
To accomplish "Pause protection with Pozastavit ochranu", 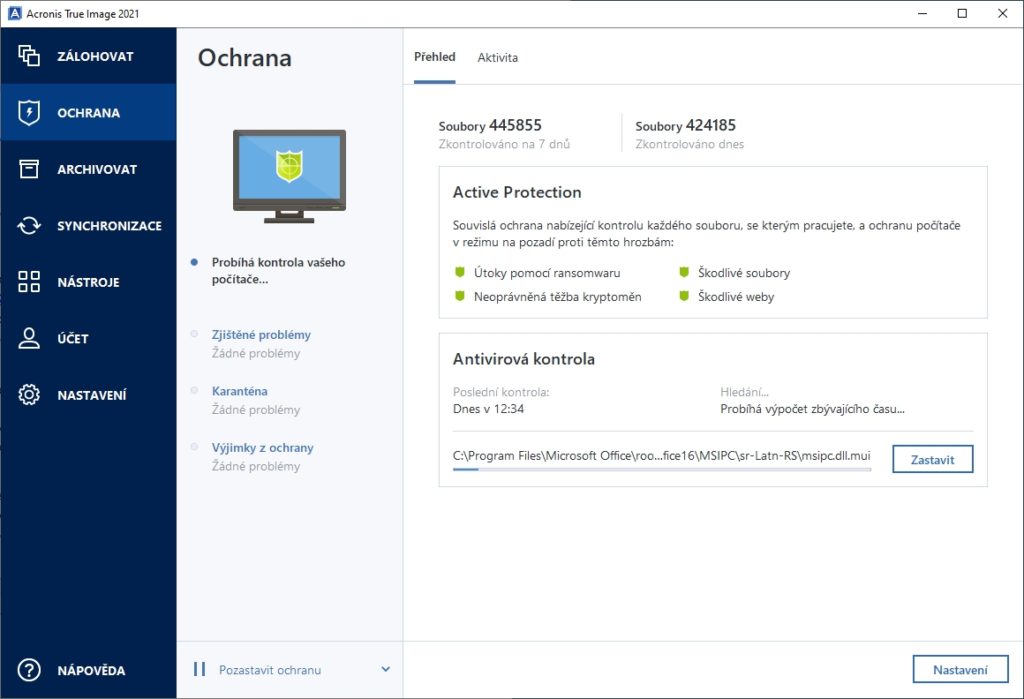I will click(269, 670).
